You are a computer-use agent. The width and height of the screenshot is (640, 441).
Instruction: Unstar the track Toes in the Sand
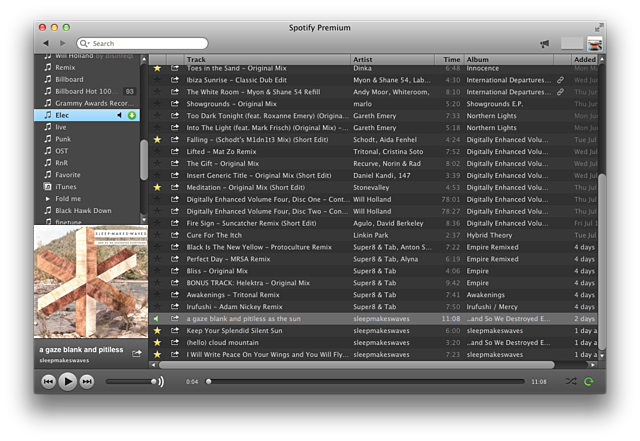[157, 68]
